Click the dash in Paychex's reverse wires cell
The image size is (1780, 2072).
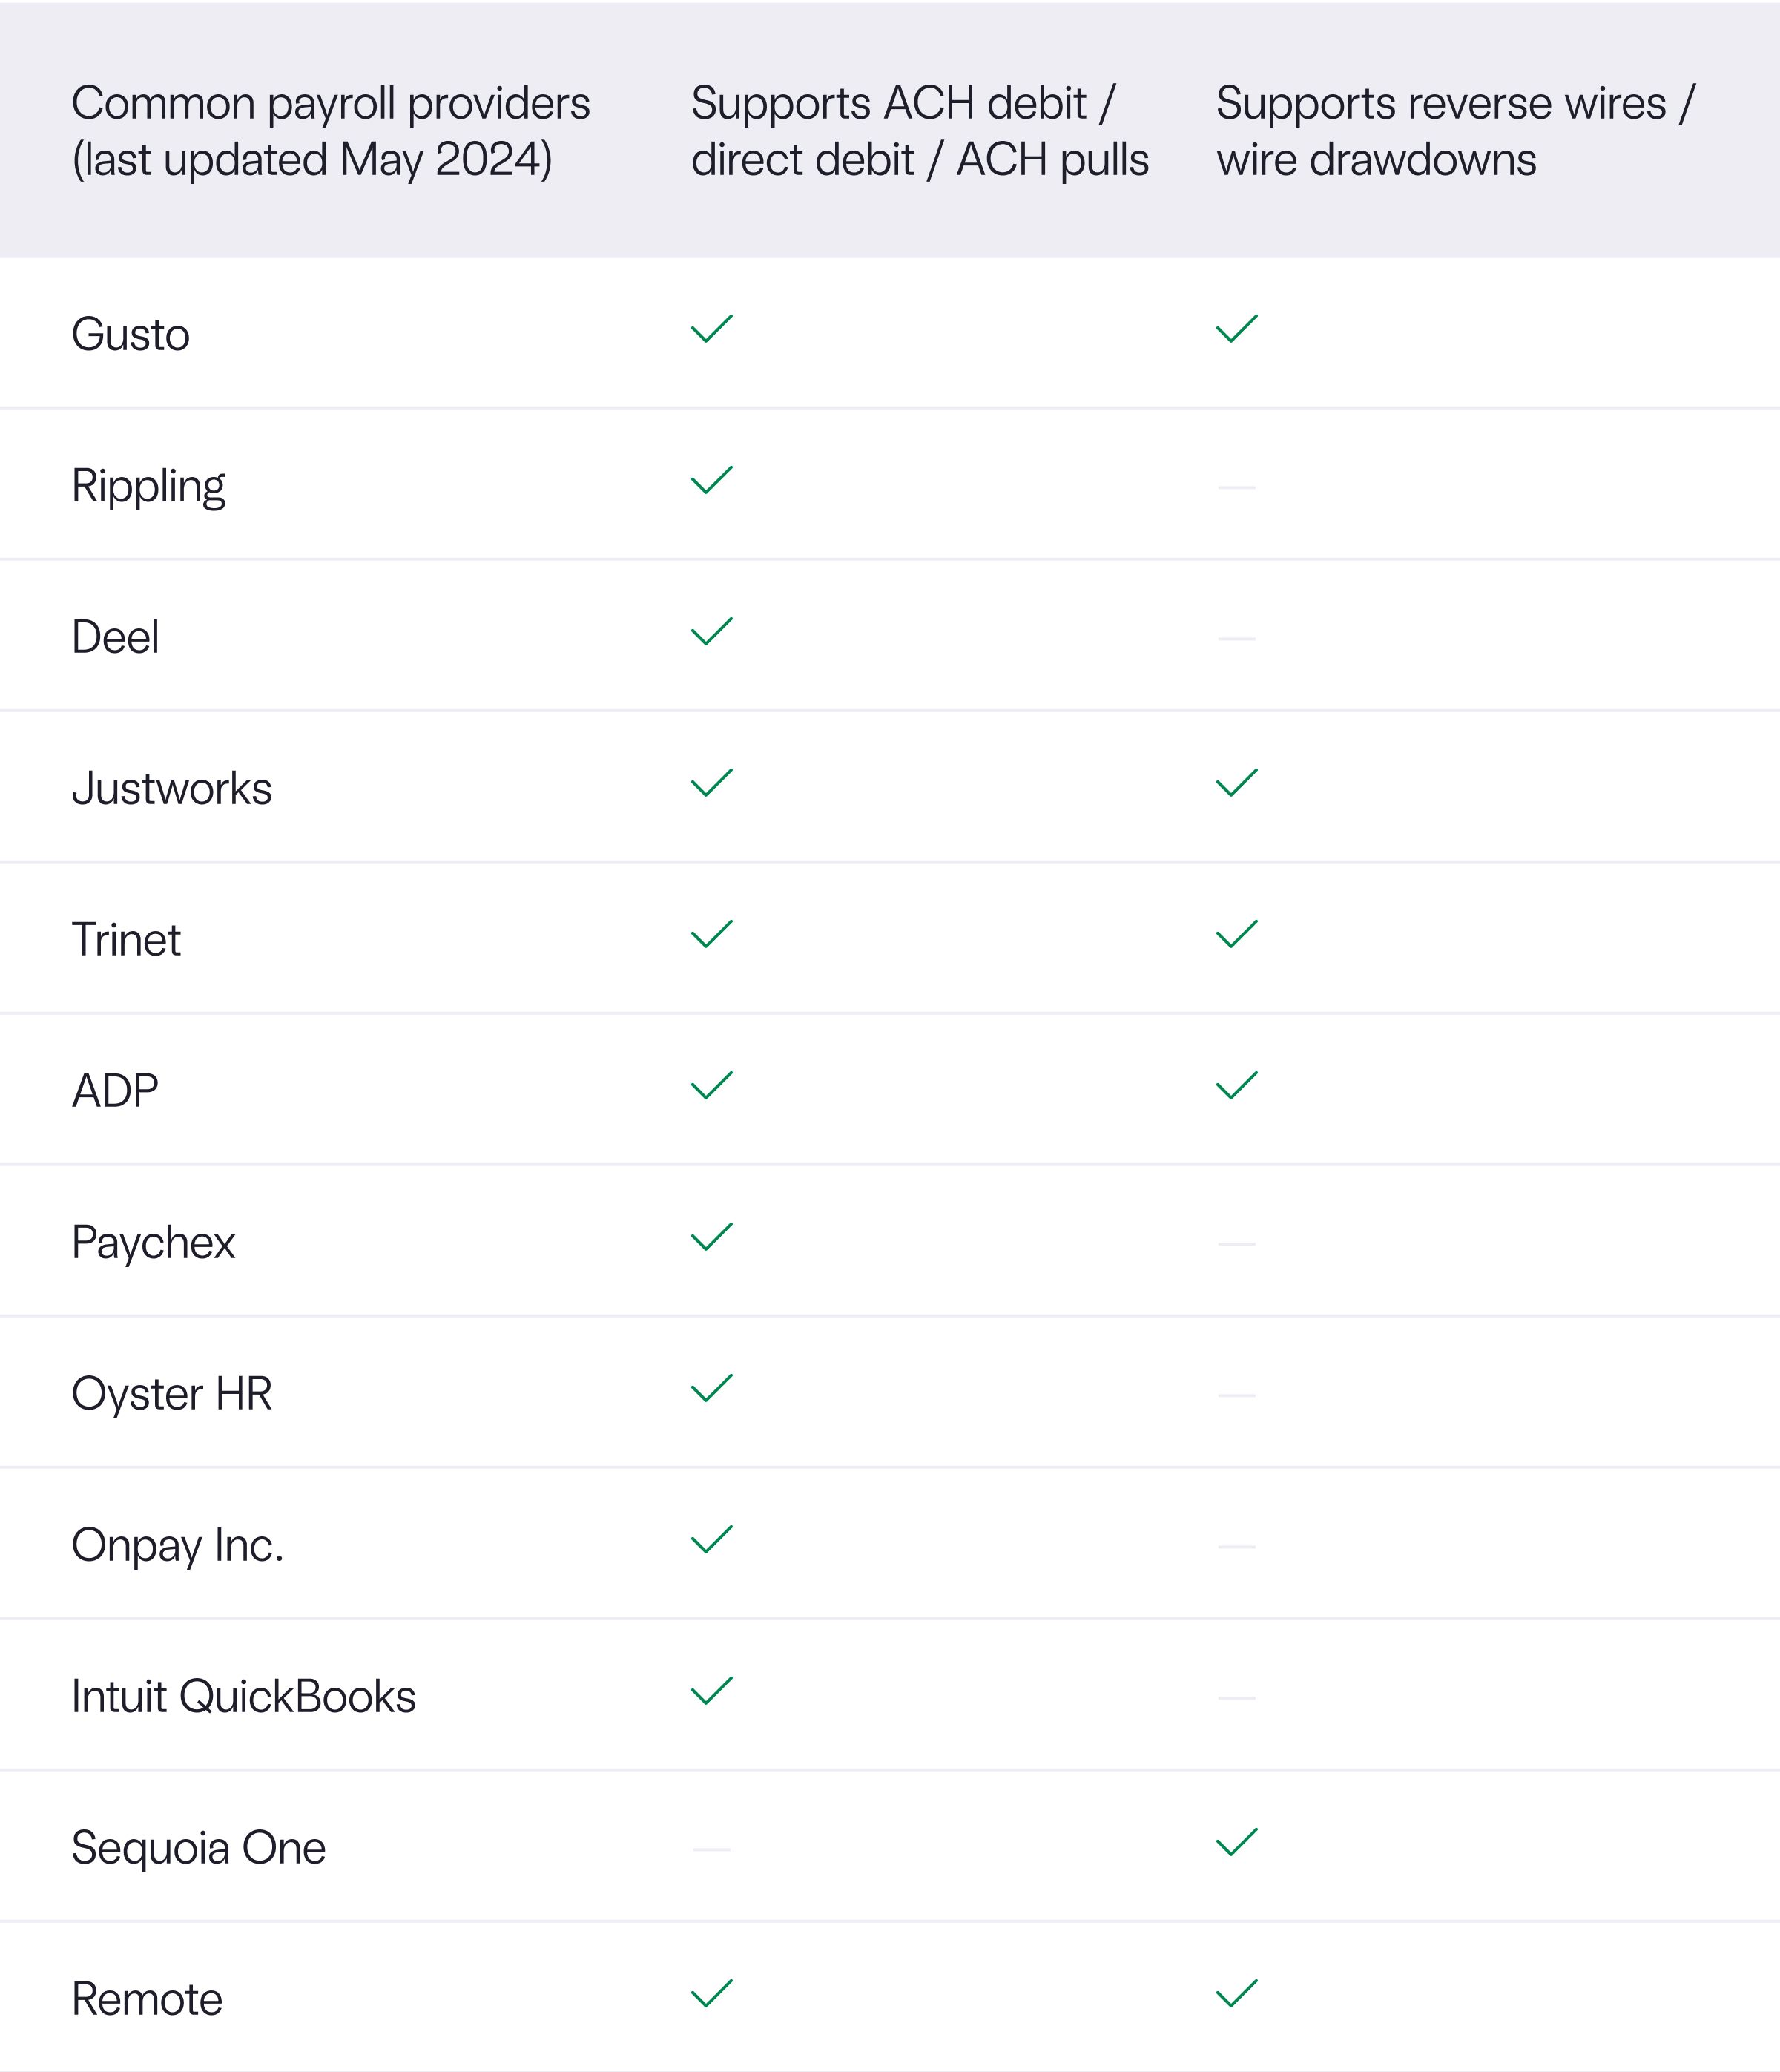point(1237,1244)
